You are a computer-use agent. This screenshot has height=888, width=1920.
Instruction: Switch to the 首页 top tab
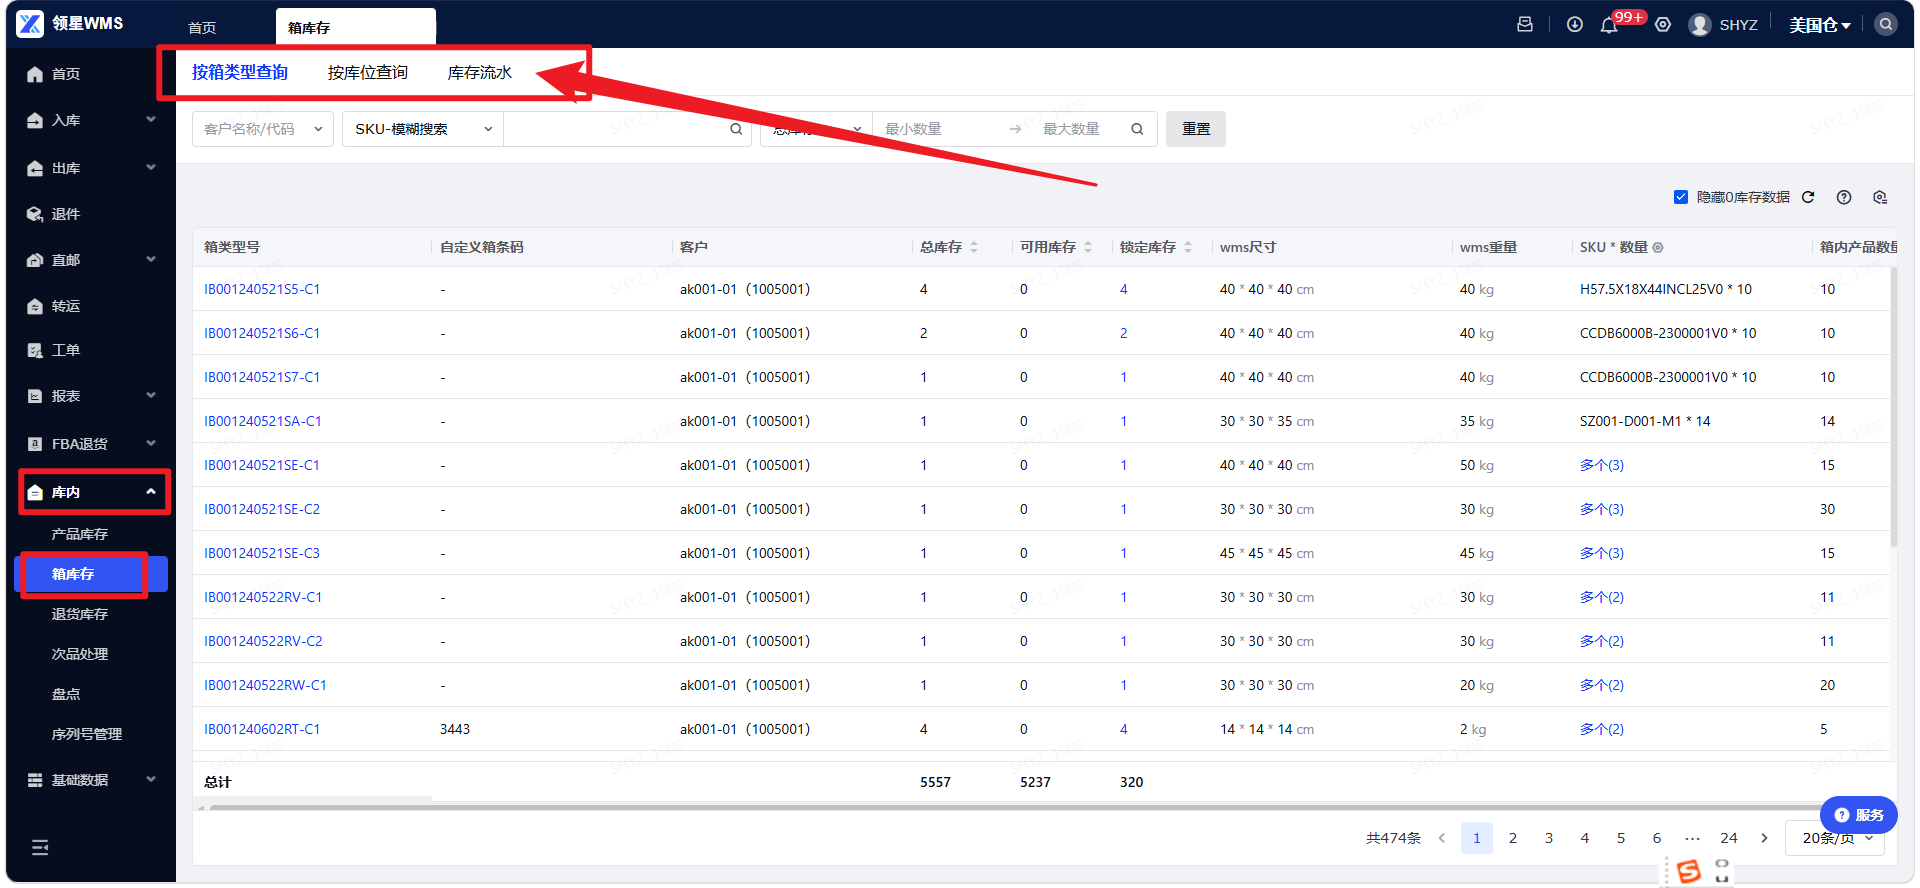pyautogui.click(x=202, y=28)
